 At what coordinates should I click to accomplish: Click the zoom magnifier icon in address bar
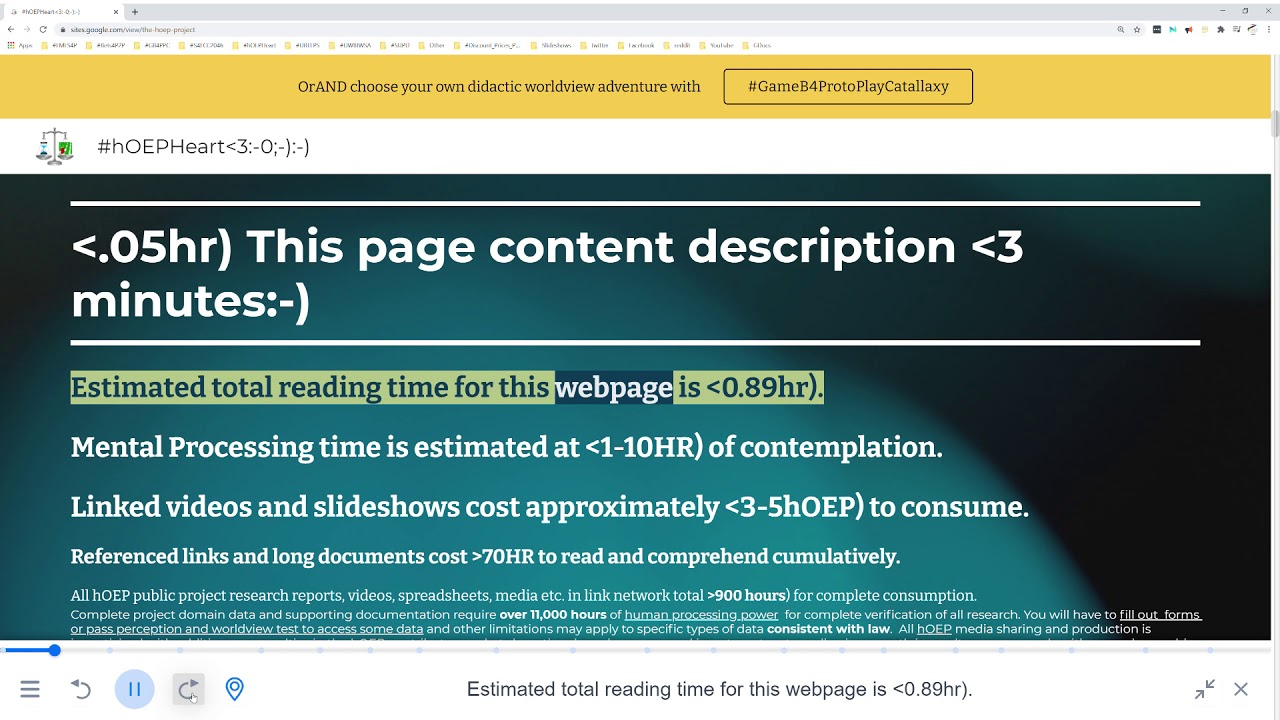point(1121,30)
